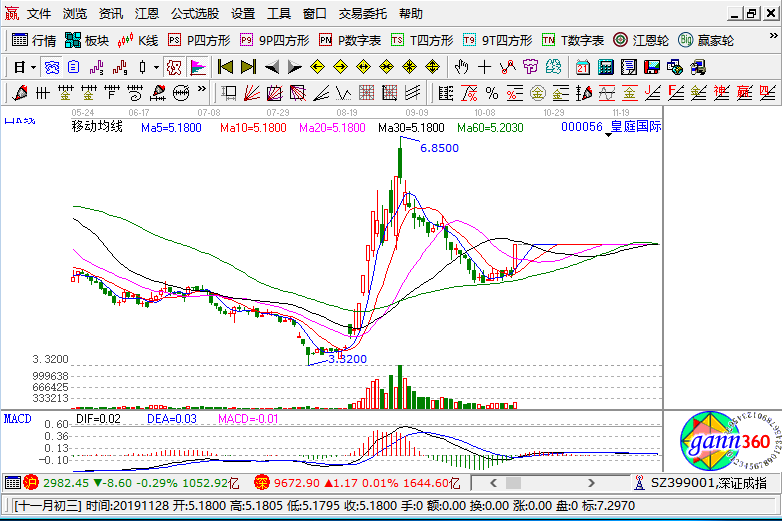
Task: Click the scrollbar right arrow
Action: (x=591, y=483)
